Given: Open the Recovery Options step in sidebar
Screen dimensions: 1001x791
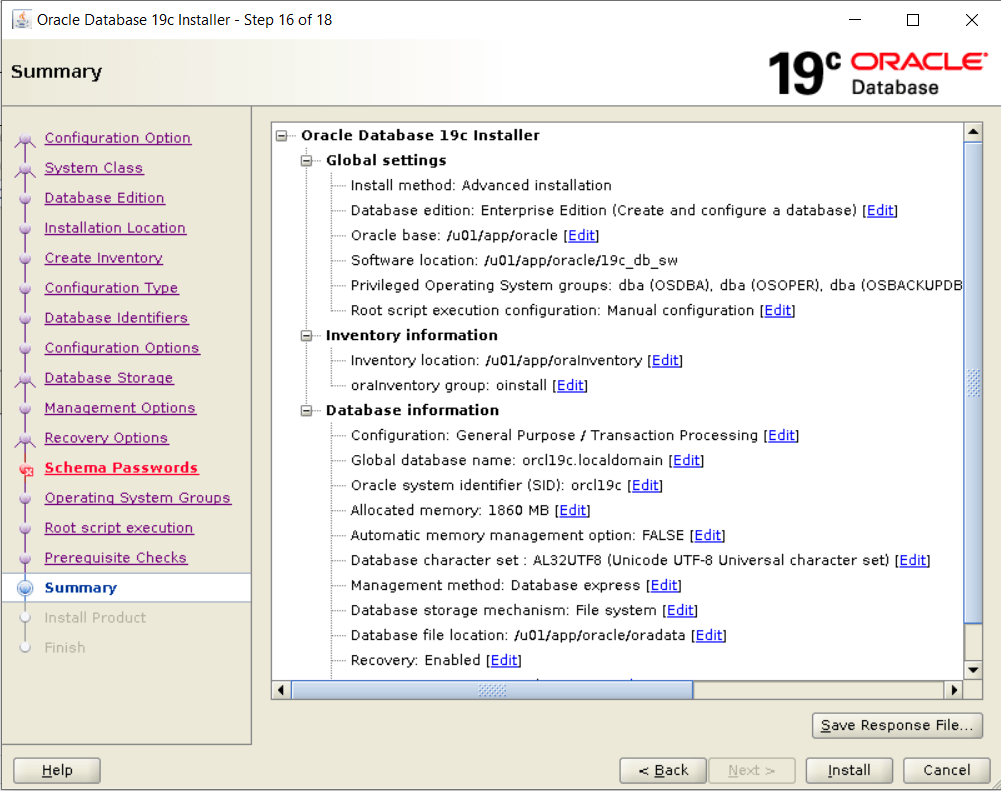Looking at the screenshot, I should (x=106, y=438).
